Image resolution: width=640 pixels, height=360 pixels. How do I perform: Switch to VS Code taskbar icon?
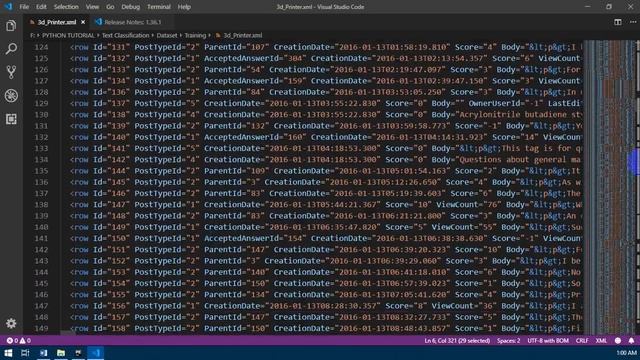(96, 353)
